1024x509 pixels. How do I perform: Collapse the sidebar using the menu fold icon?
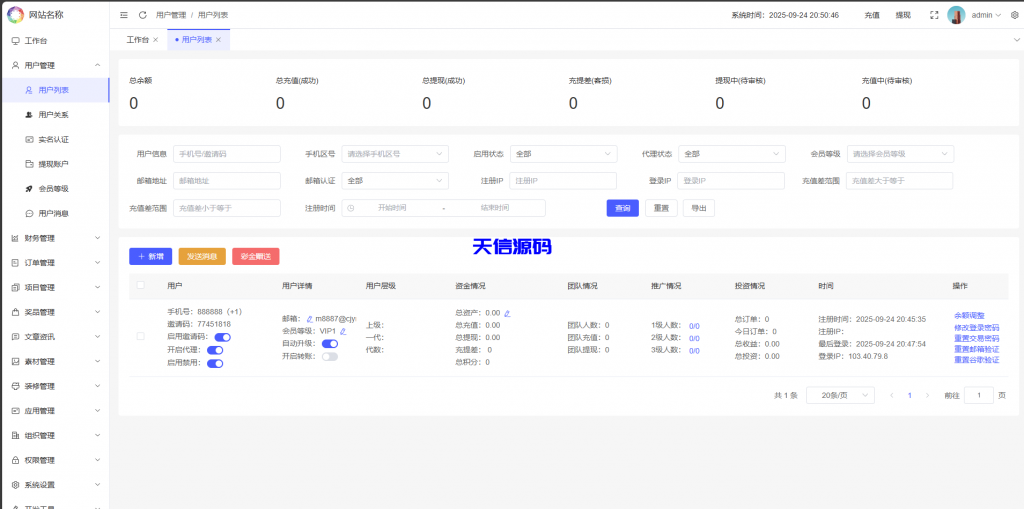click(124, 15)
